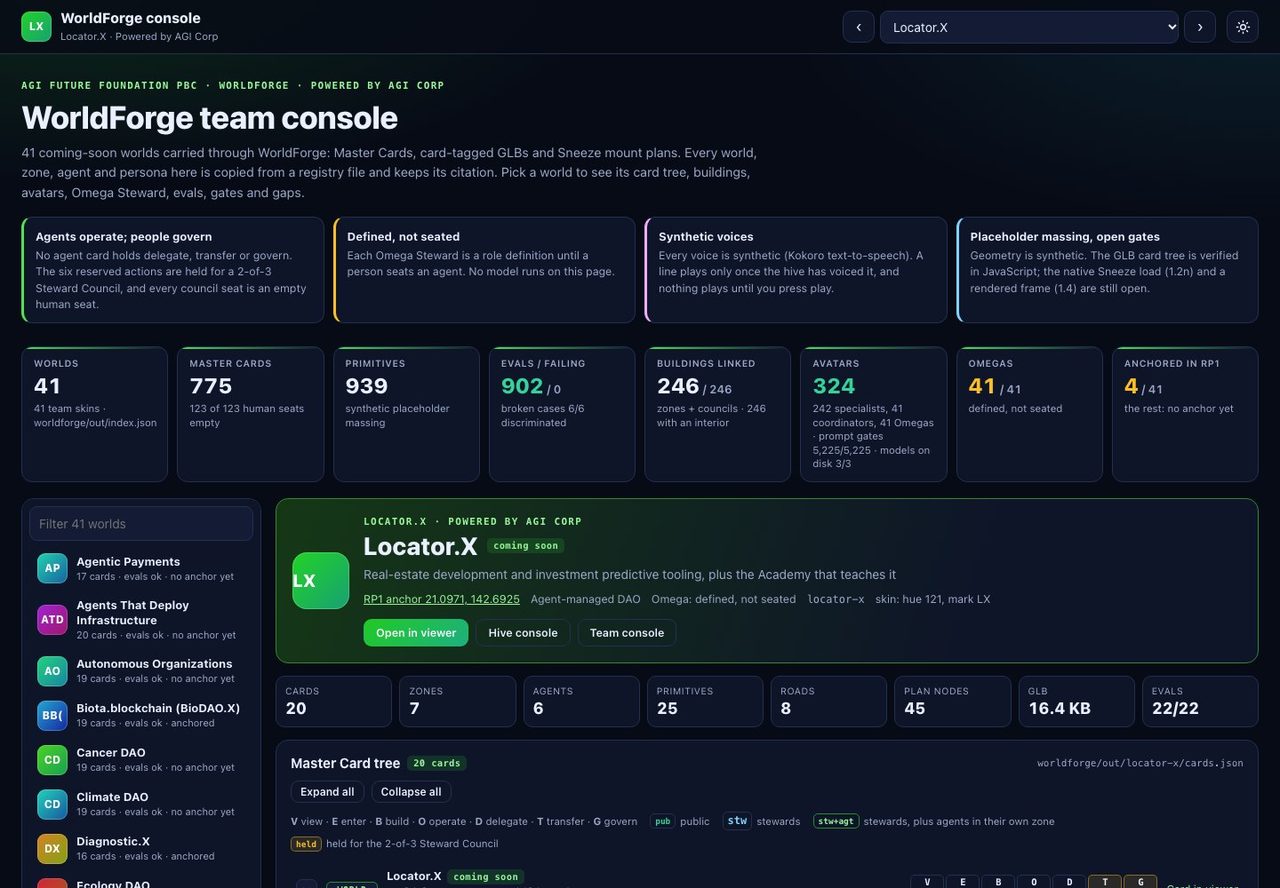
Task: Open Cancer DAO world entry
Action: click(x=141, y=760)
